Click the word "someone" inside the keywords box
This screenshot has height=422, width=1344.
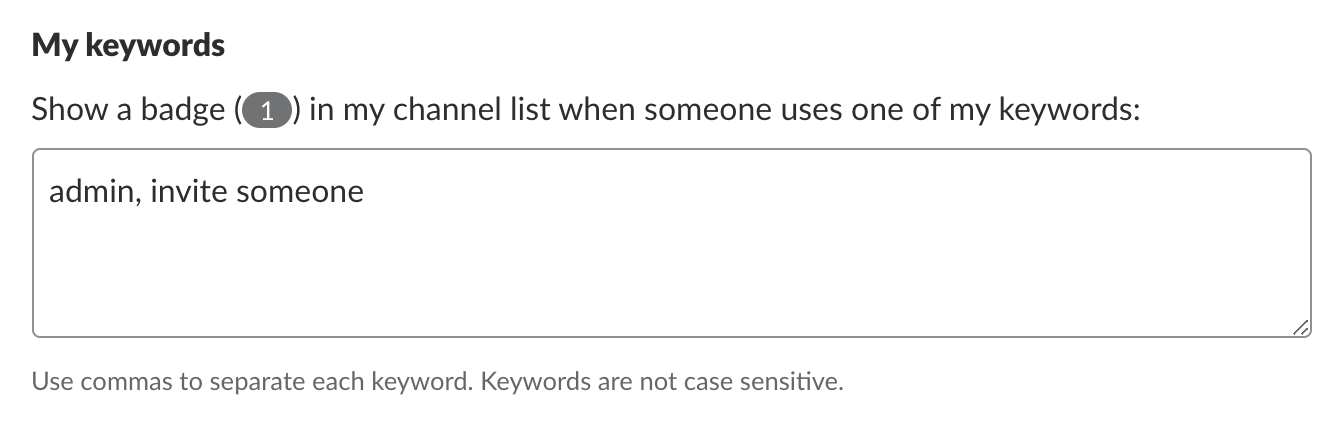(300, 191)
